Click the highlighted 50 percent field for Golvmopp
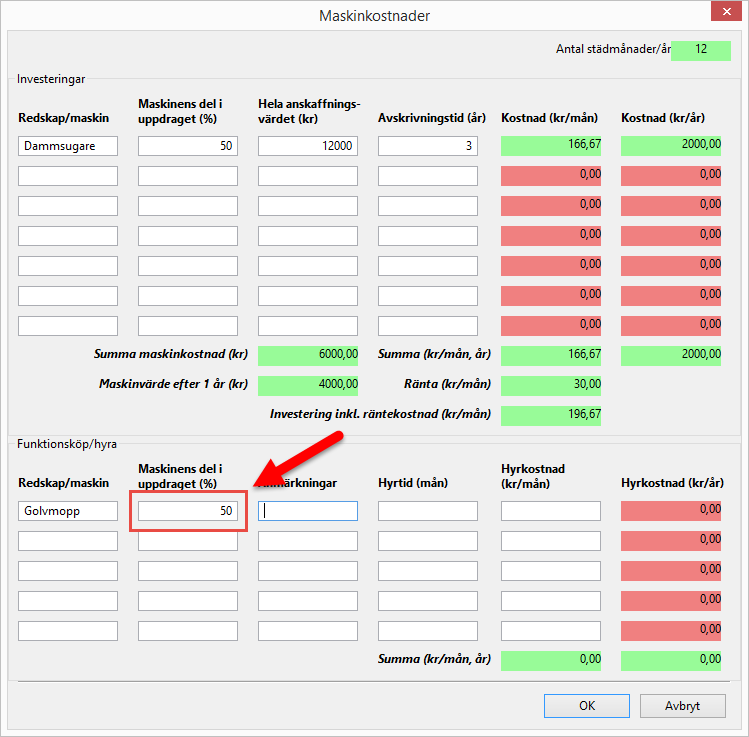Viewport: 749px width, 737px height. pyautogui.click(x=188, y=511)
